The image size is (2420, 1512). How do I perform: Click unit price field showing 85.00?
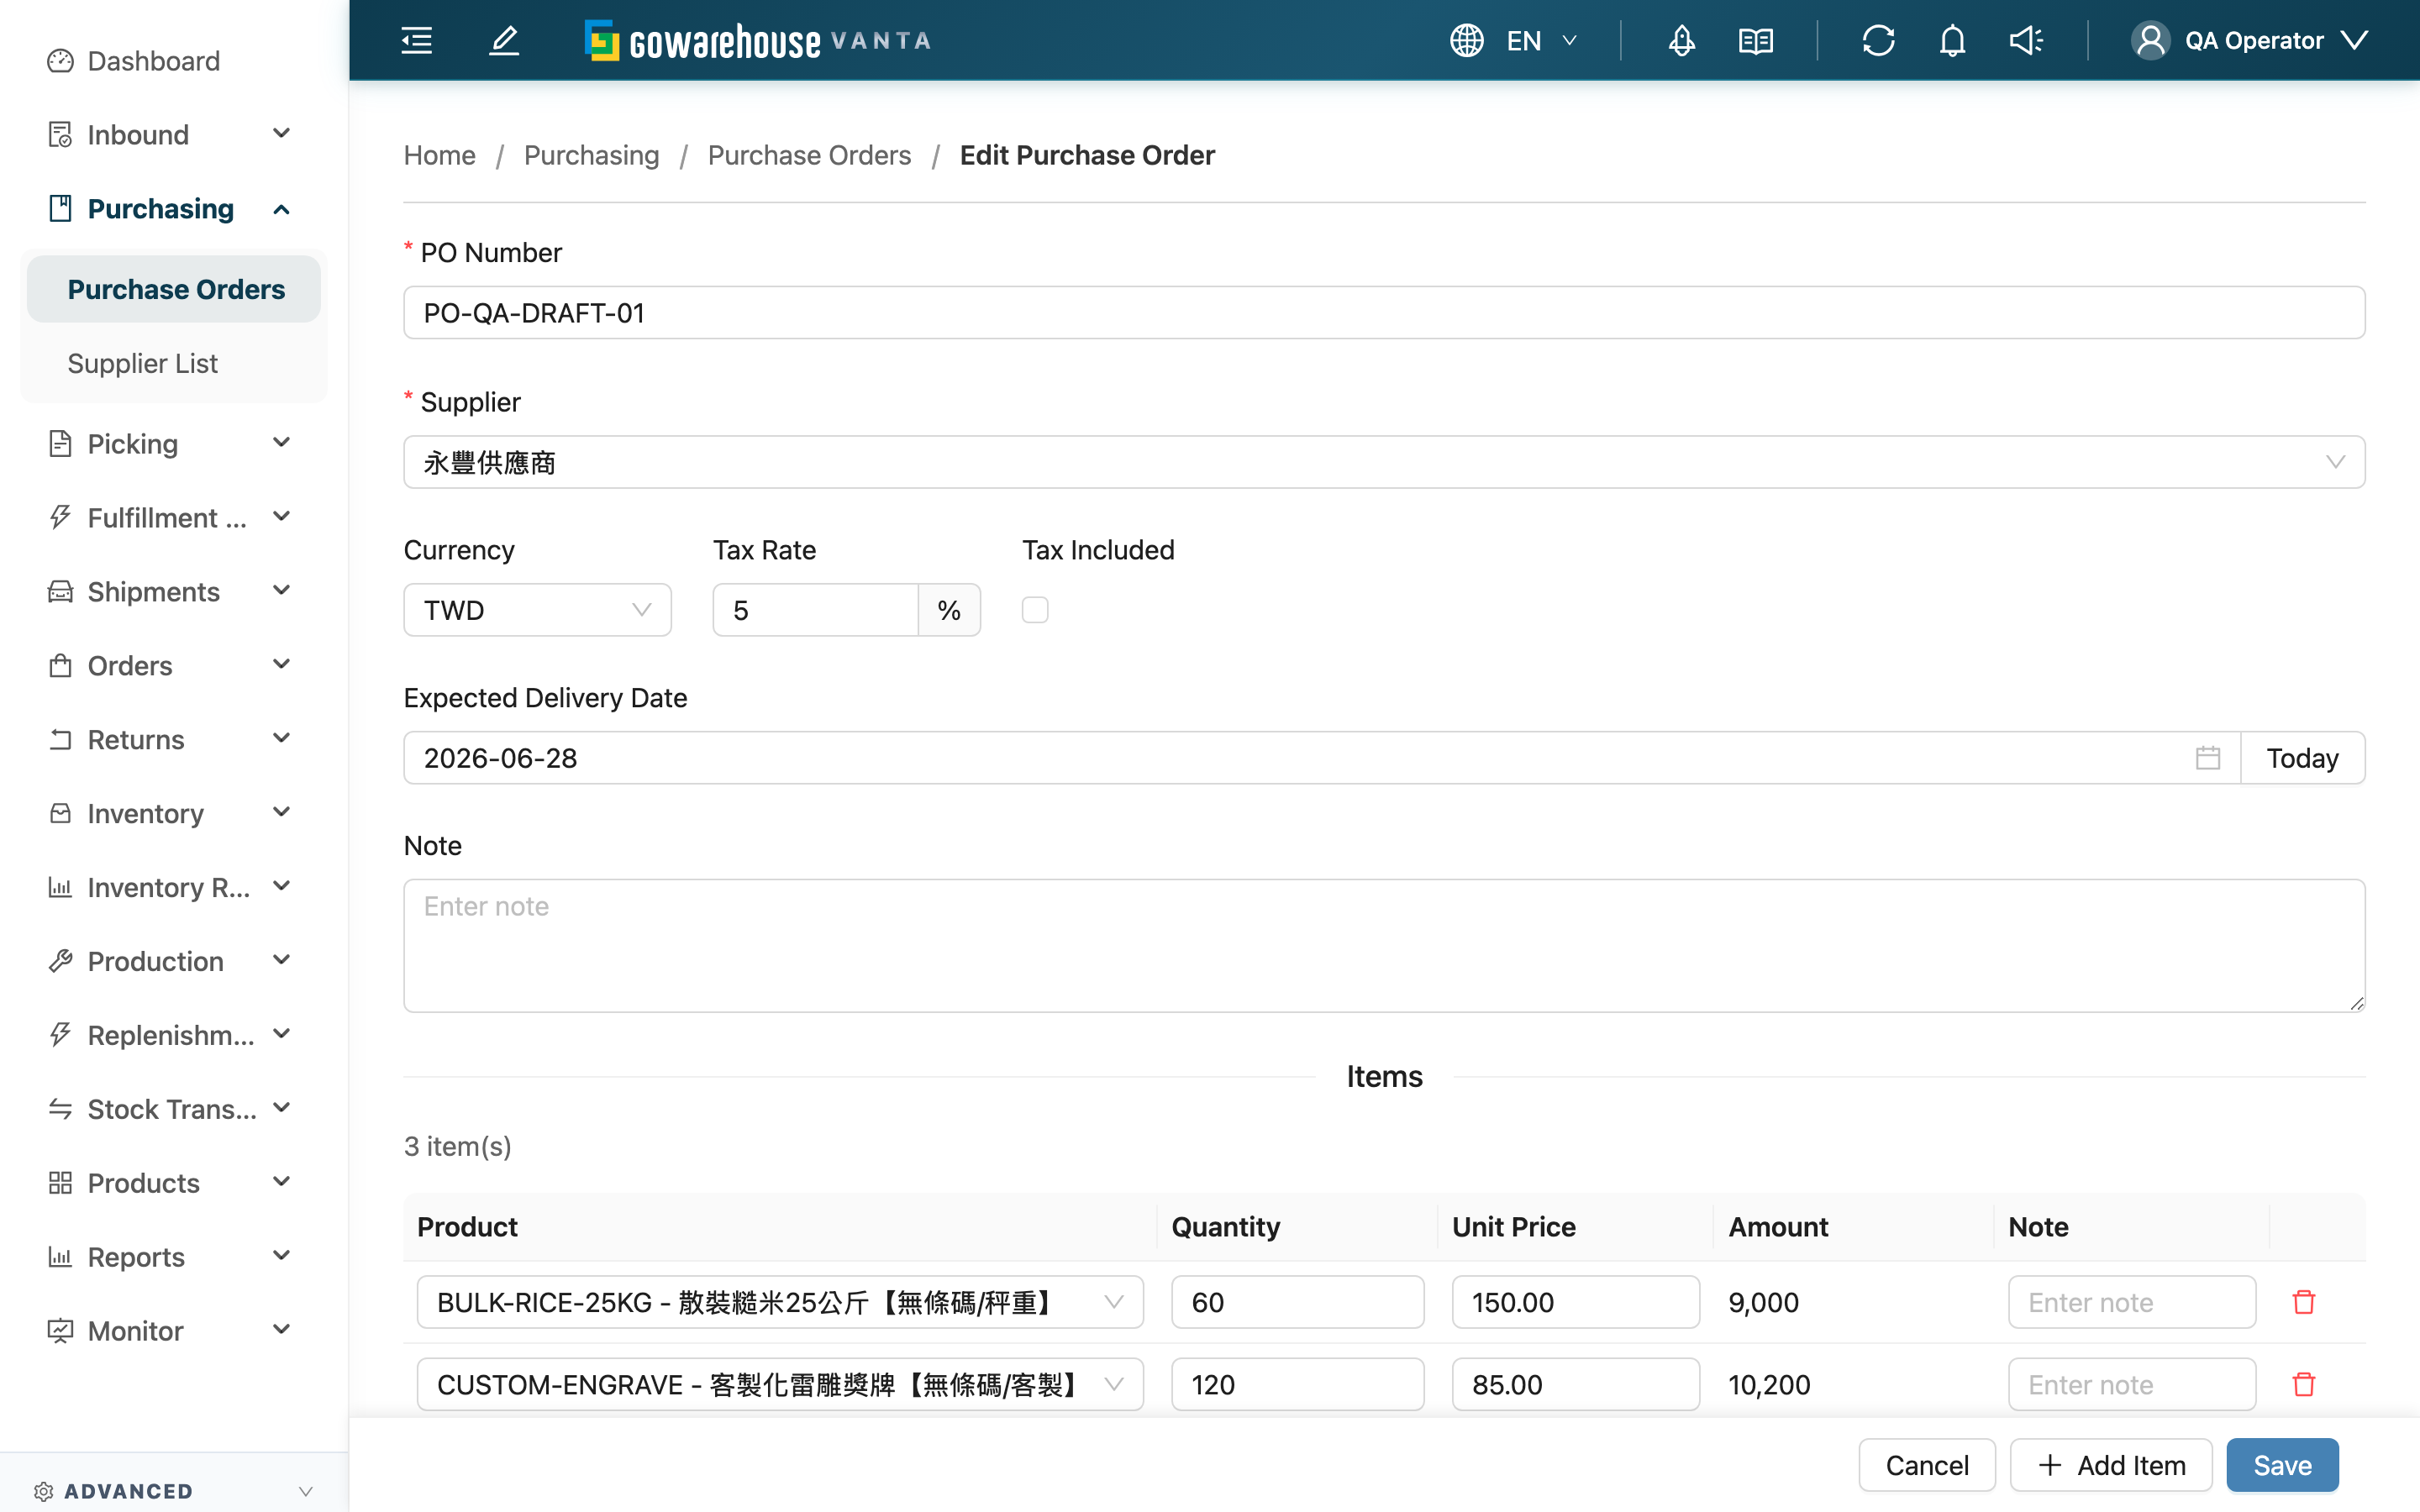1575,1384
